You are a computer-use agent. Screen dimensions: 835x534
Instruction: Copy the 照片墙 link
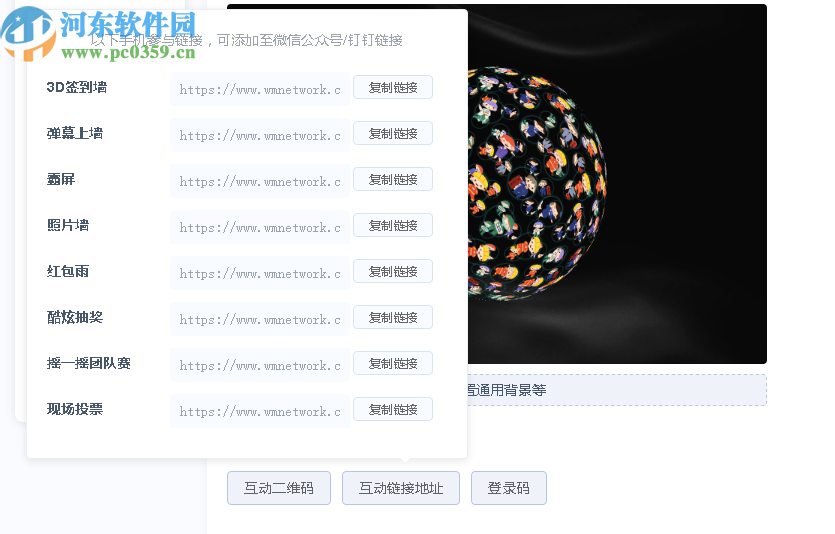tap(393, 225)
